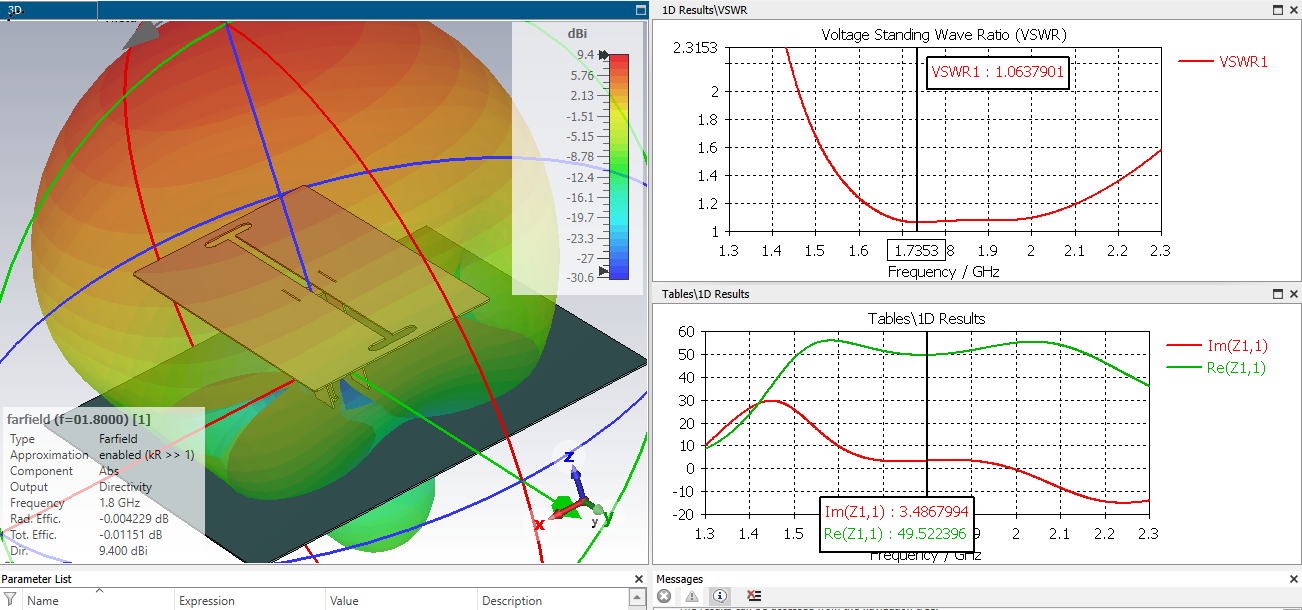Select the 1D Results\VSWR window title
The height and width of the screenshot is (610, 1302).
705,10
